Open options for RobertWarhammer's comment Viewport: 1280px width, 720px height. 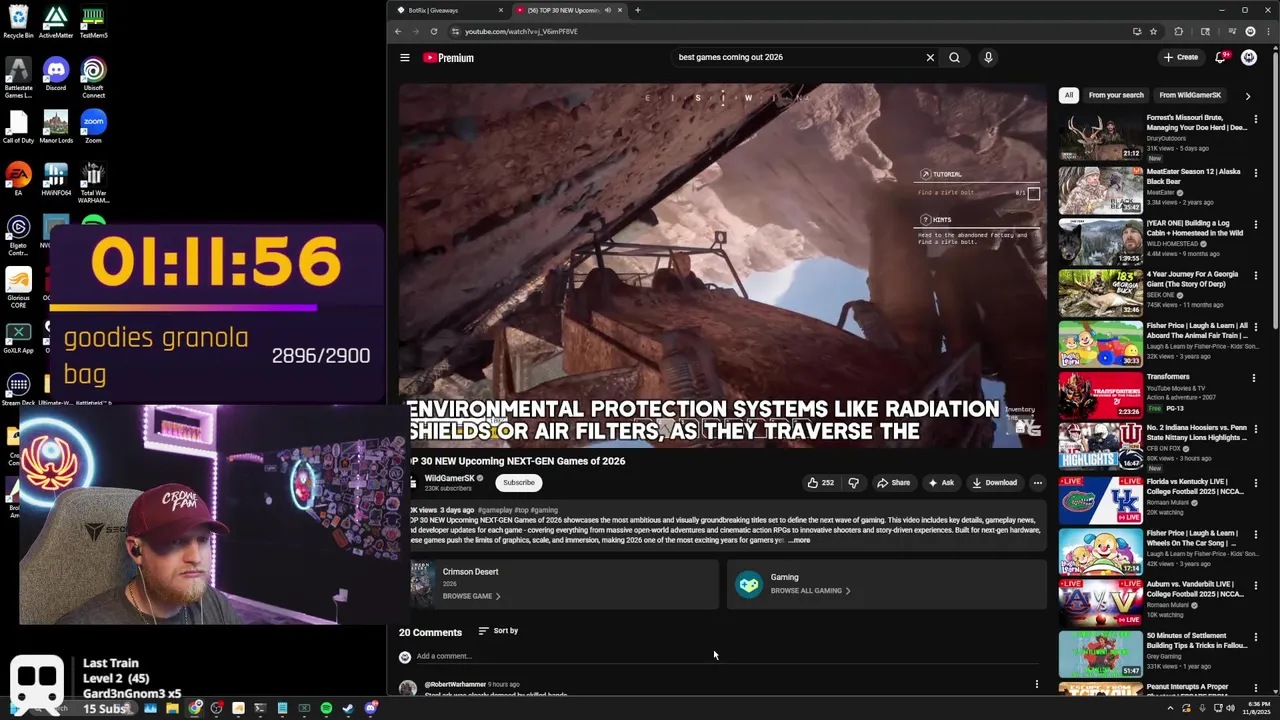(1037, 685)
